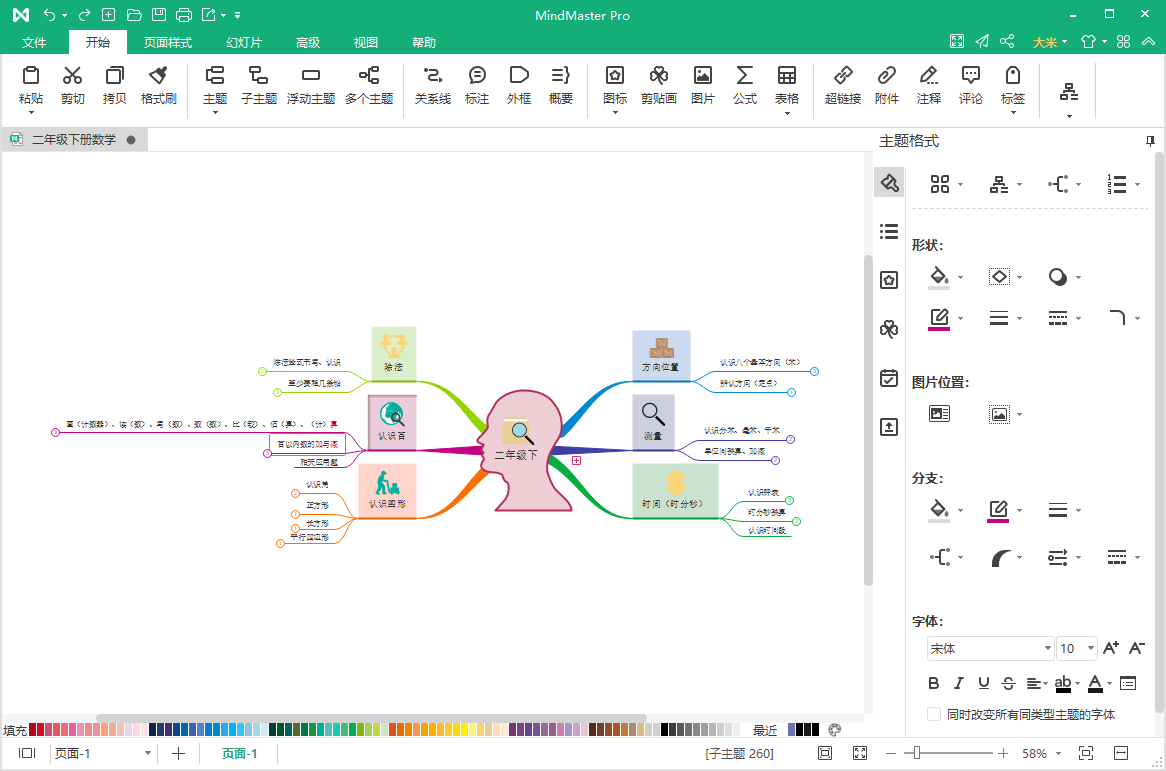Toggle Bold font formatting

(933, 684)
